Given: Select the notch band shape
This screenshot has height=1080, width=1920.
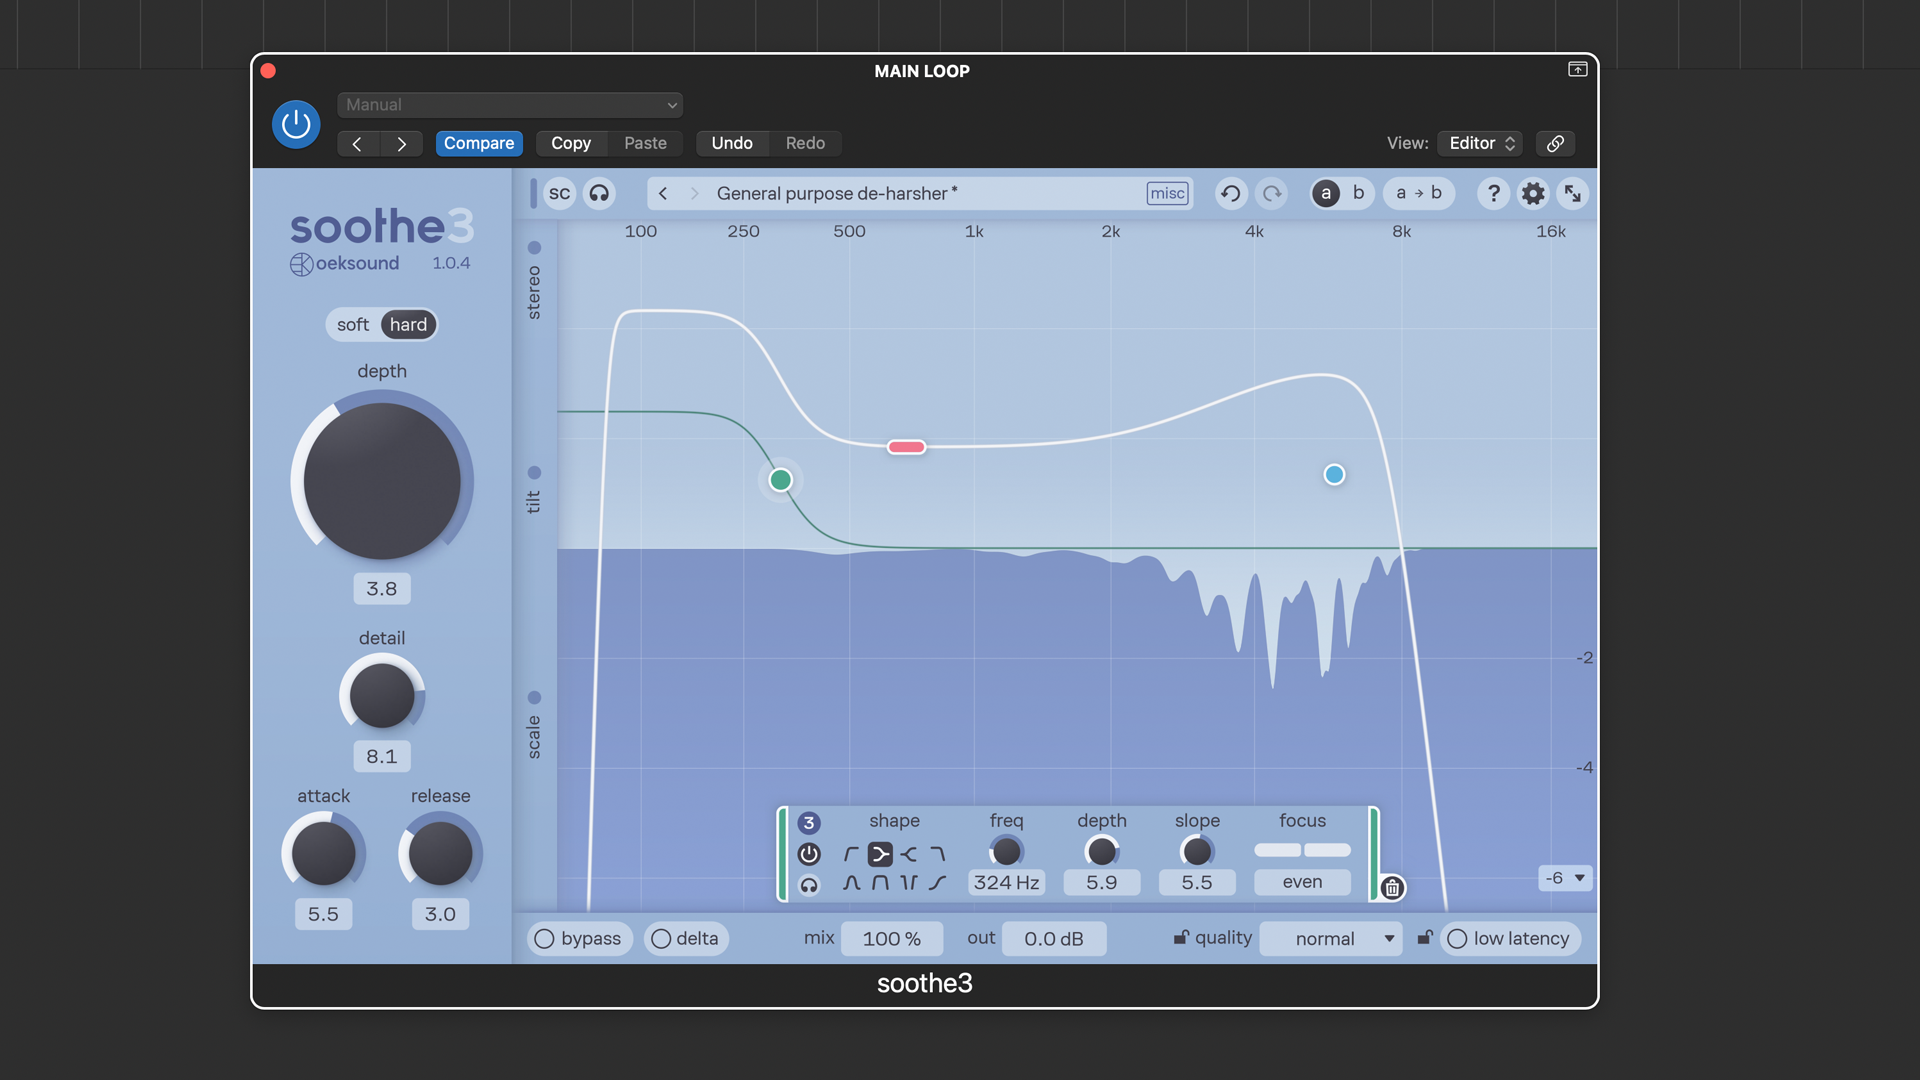Looking at the screenshot, I should (909, 883).
